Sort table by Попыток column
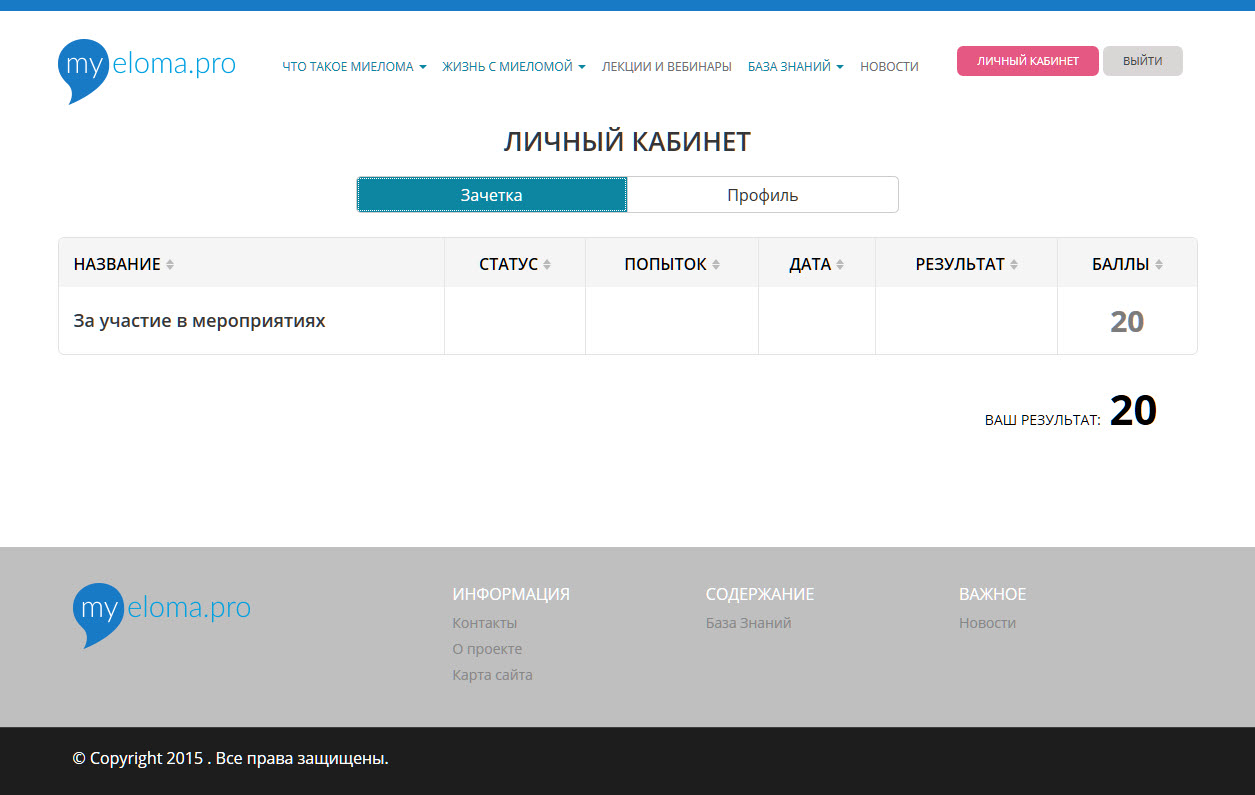Screen dimensions: 1255x795 tap(671, 264)
